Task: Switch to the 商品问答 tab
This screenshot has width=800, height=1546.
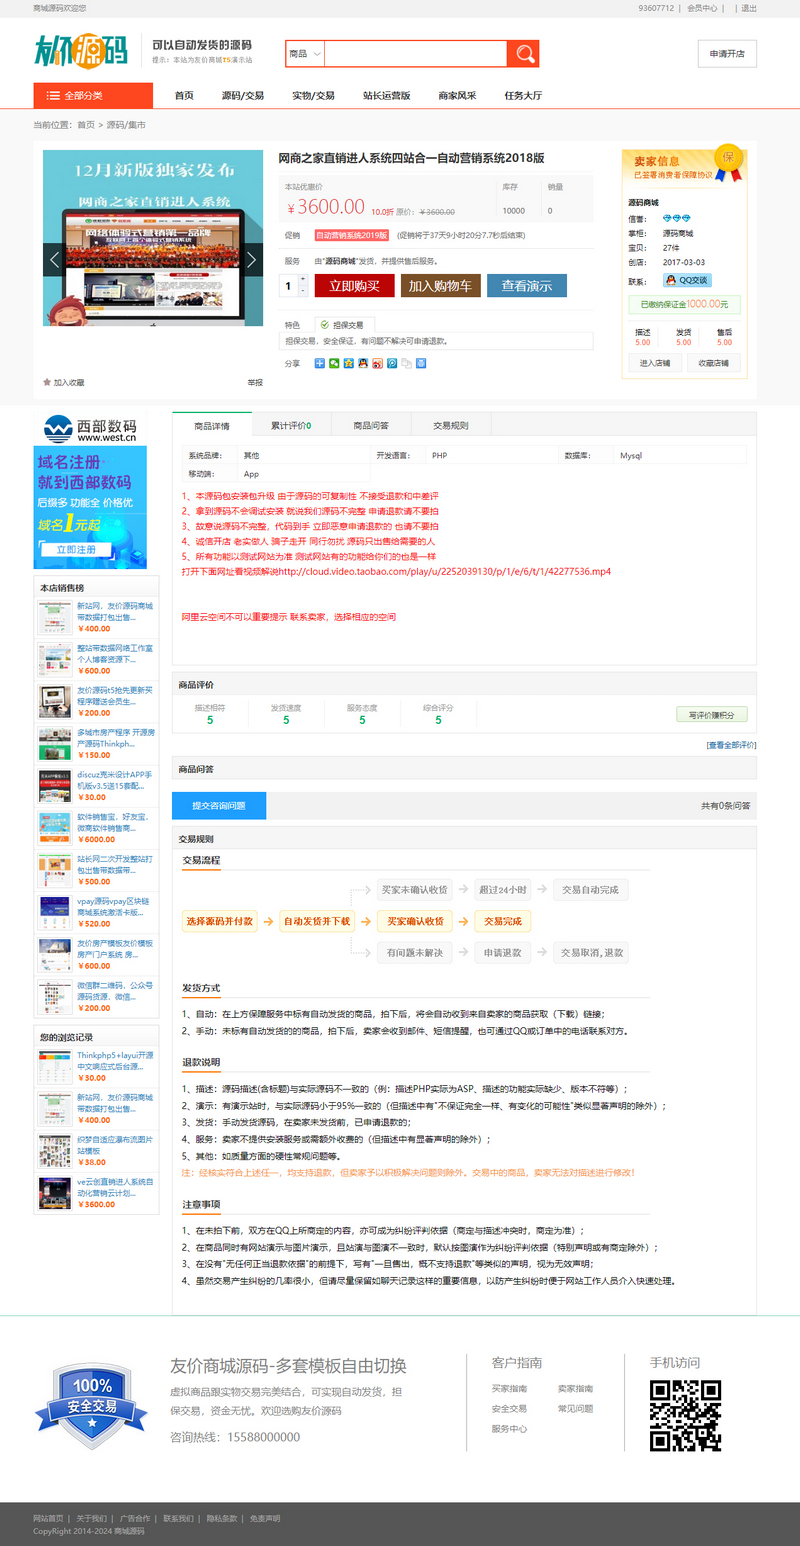Action: point(371,426)
